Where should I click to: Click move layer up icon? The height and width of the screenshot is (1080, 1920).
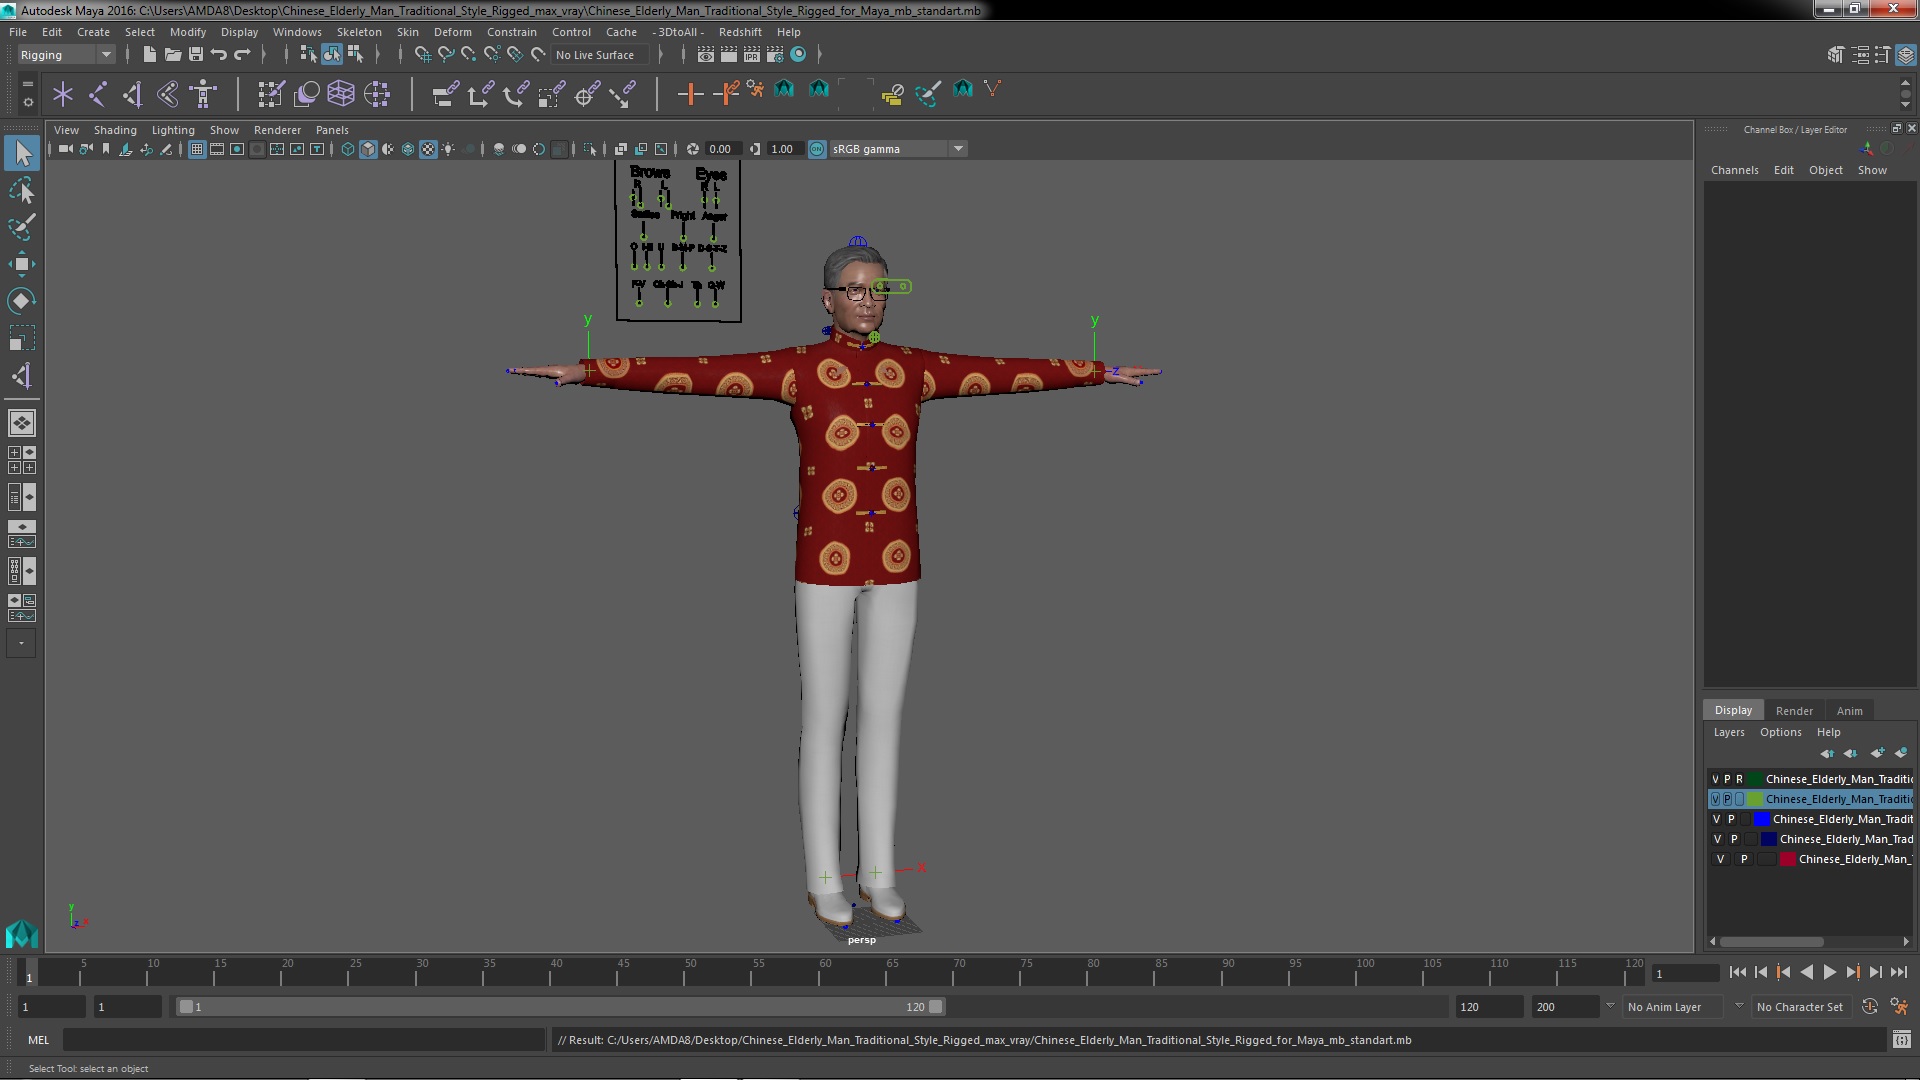1827,753
